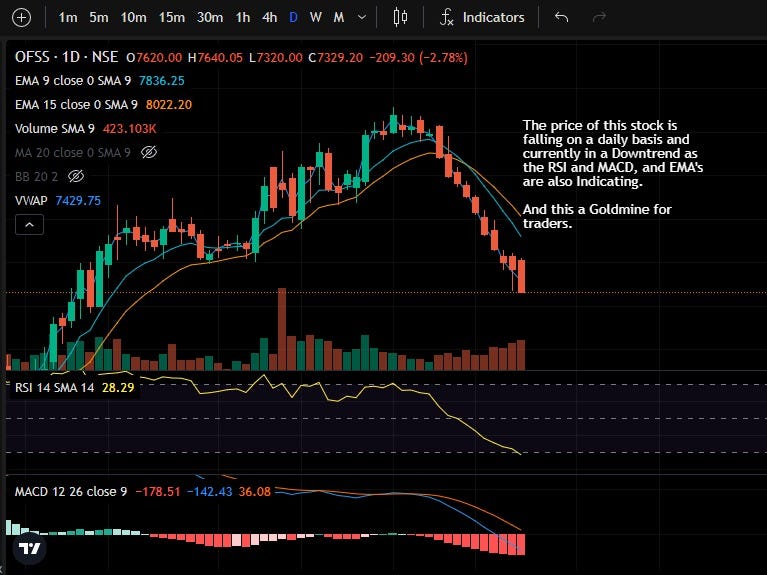The width and height of the screenshot is (767, 575).
Task: Click the redo arrow
Action: 599,18
